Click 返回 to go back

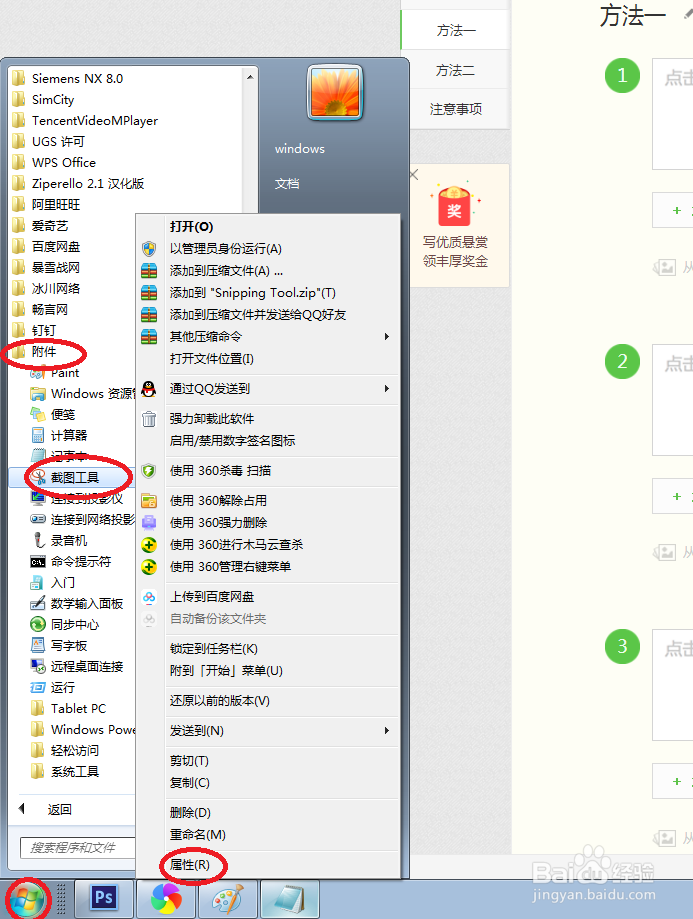pos(59,809)
